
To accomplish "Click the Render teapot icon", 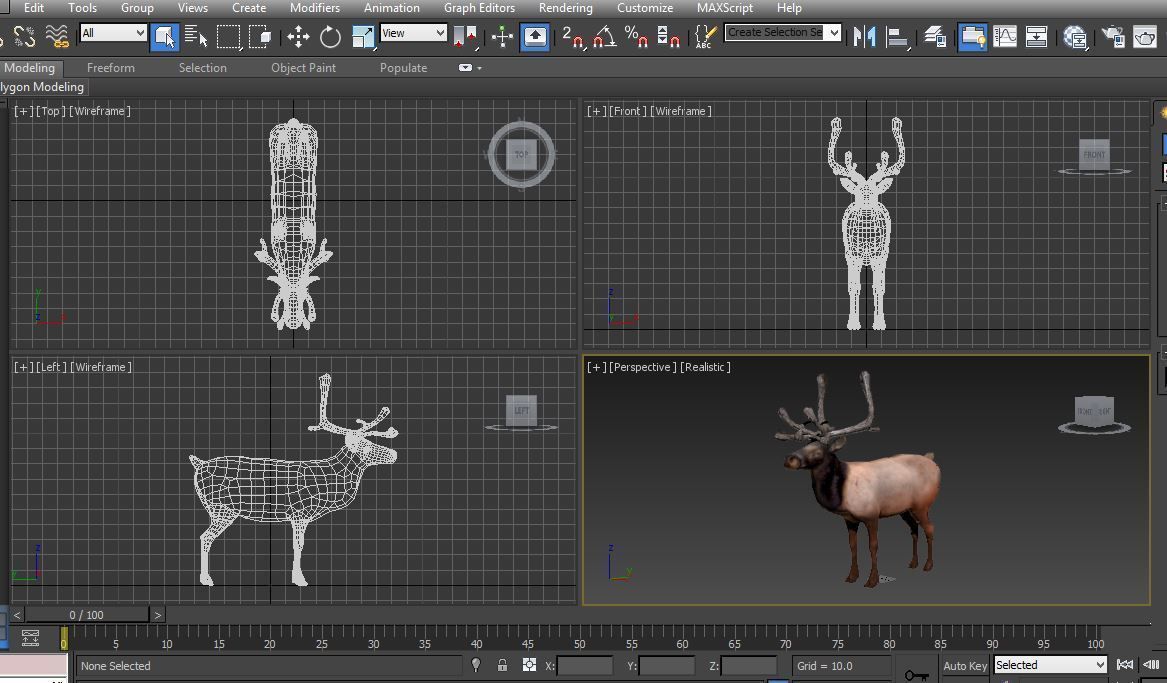I will click(x=1145, y=36).
